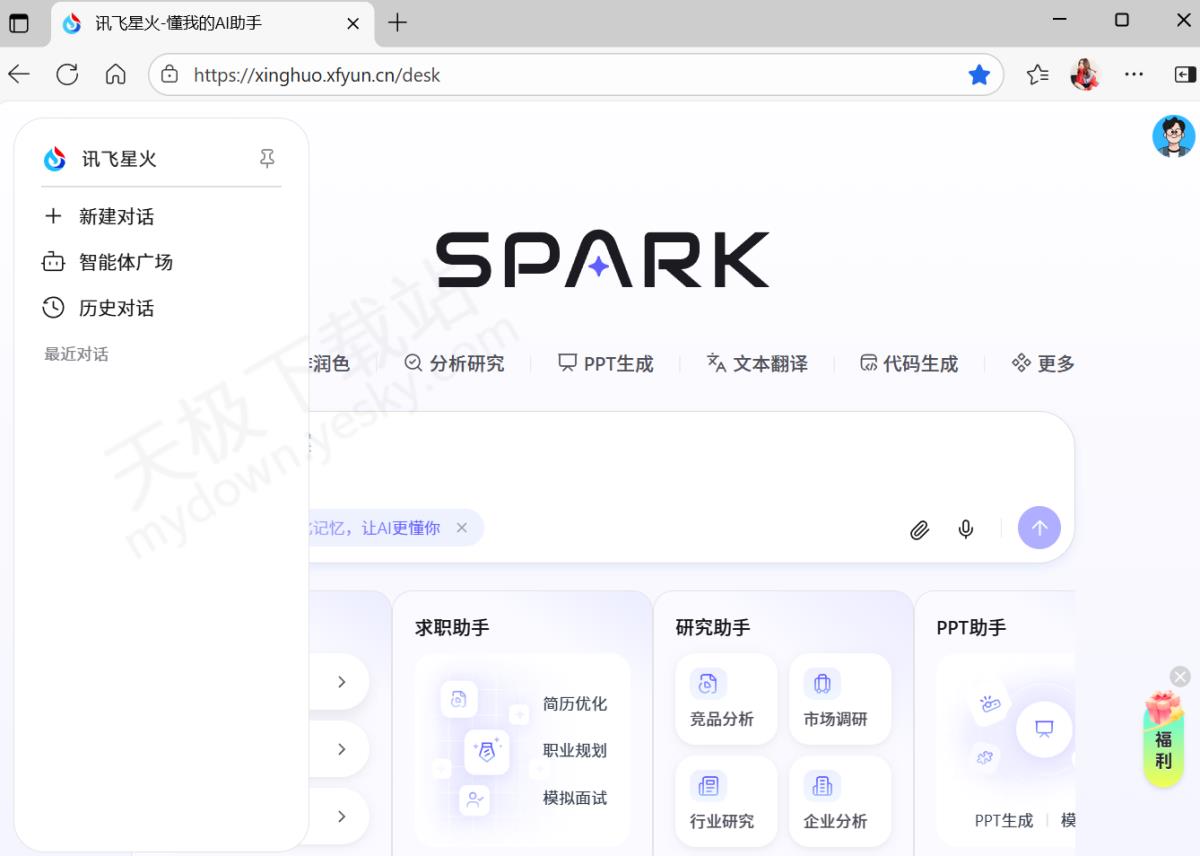Pin the sidebar with the pushpin icon

pos(267,159)
